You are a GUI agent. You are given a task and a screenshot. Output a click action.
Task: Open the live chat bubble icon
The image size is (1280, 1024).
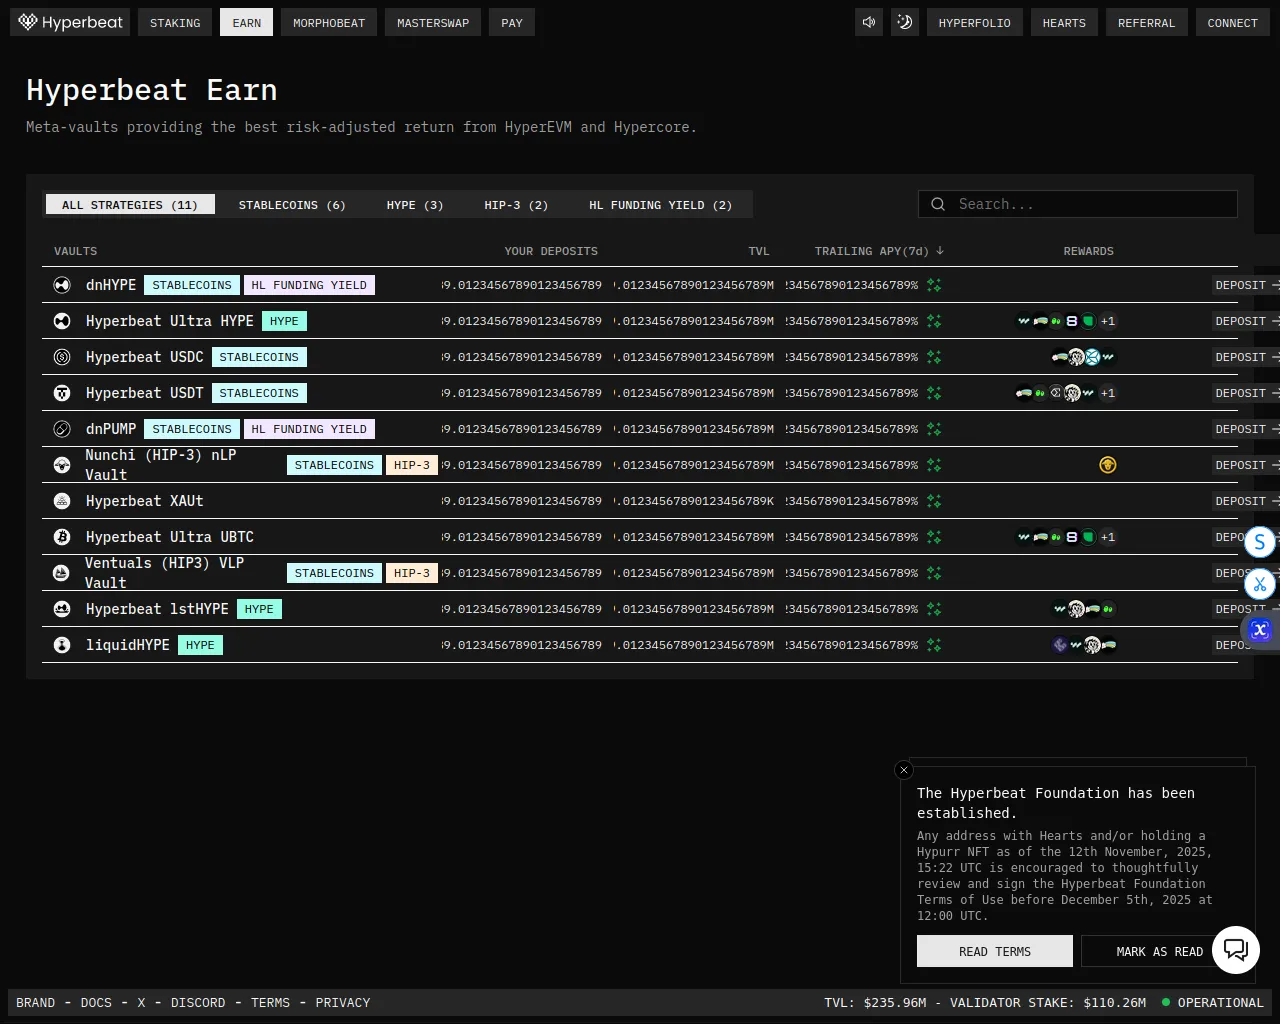pos(1236,950)
